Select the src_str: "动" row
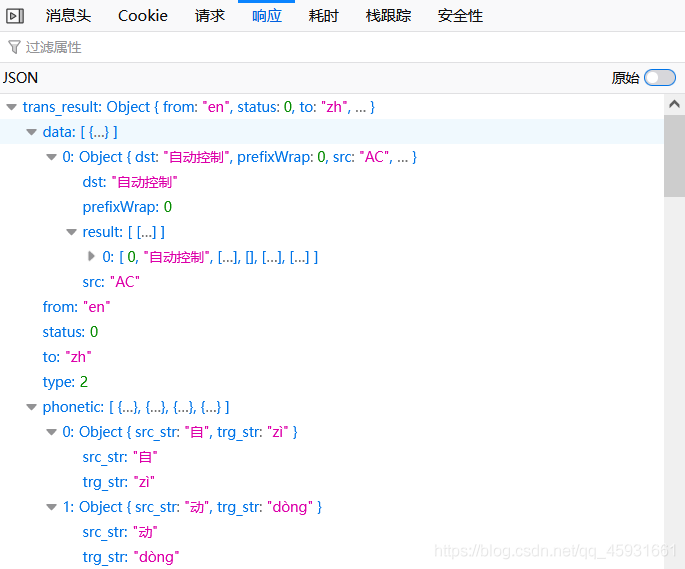 click(x=332, y=532)
